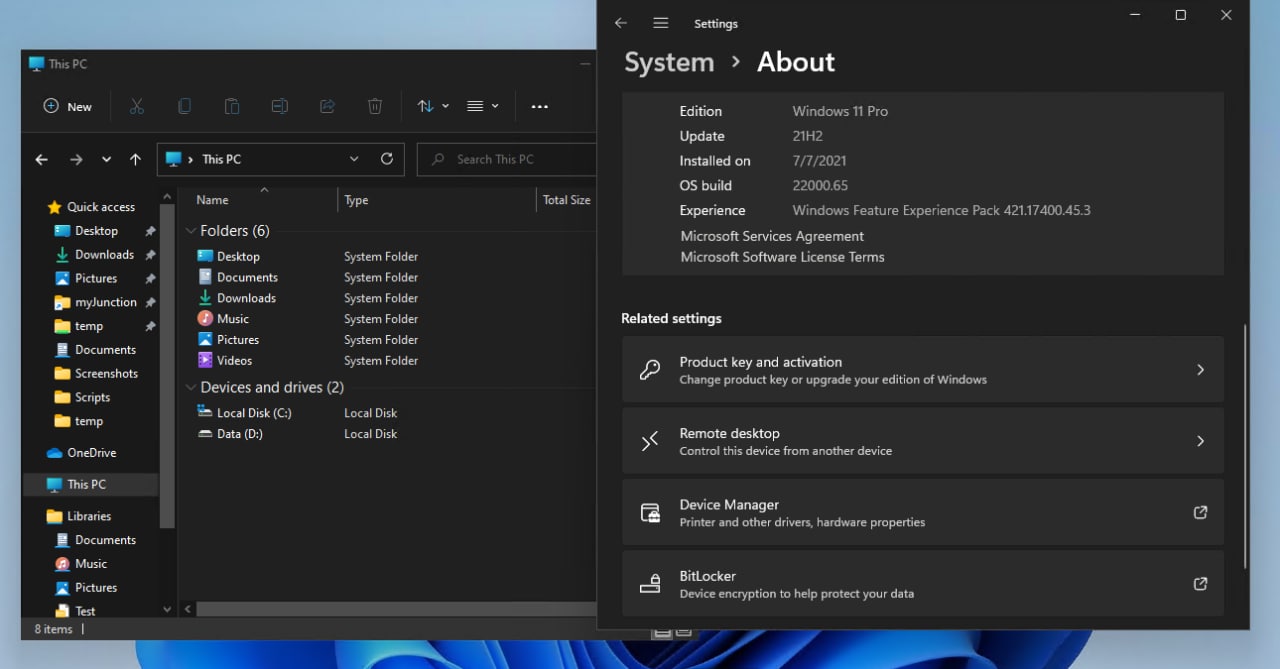Open BitLocker device encryption settings

click(922, 583)
